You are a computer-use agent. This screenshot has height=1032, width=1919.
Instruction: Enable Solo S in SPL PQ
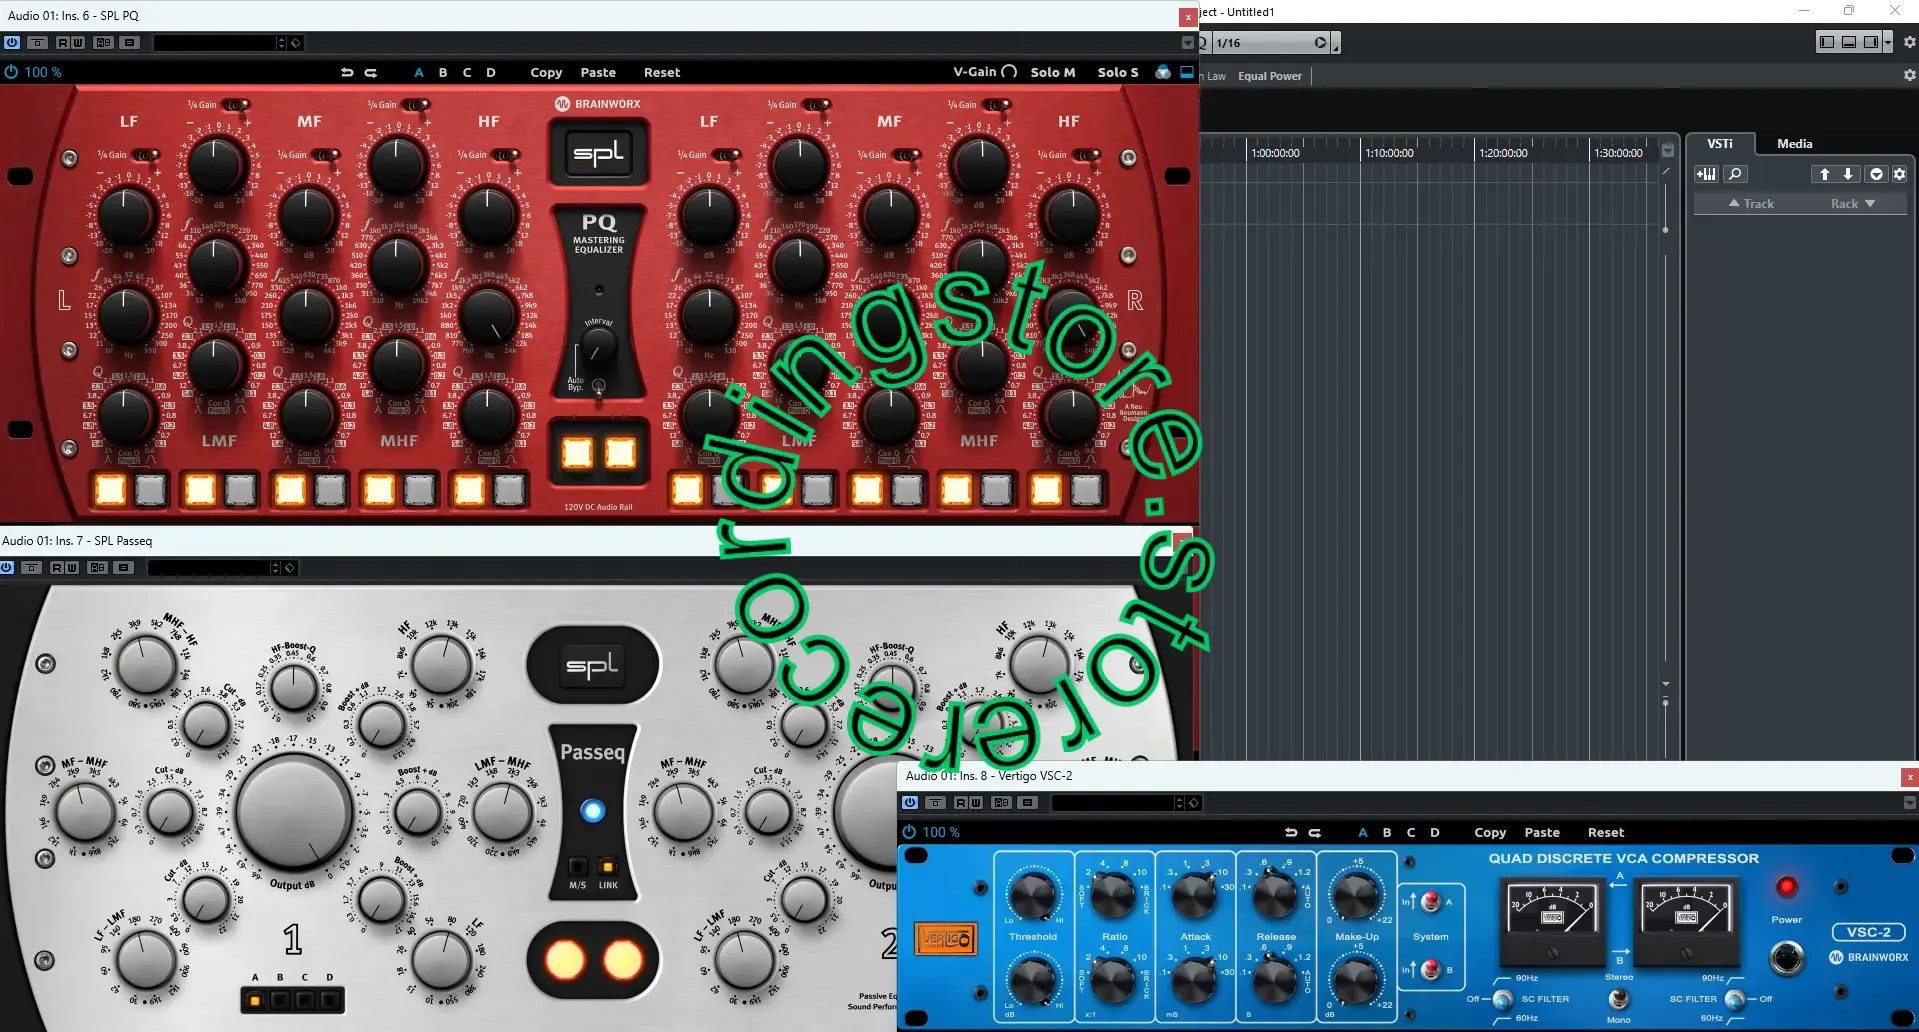pos(1118,72)
